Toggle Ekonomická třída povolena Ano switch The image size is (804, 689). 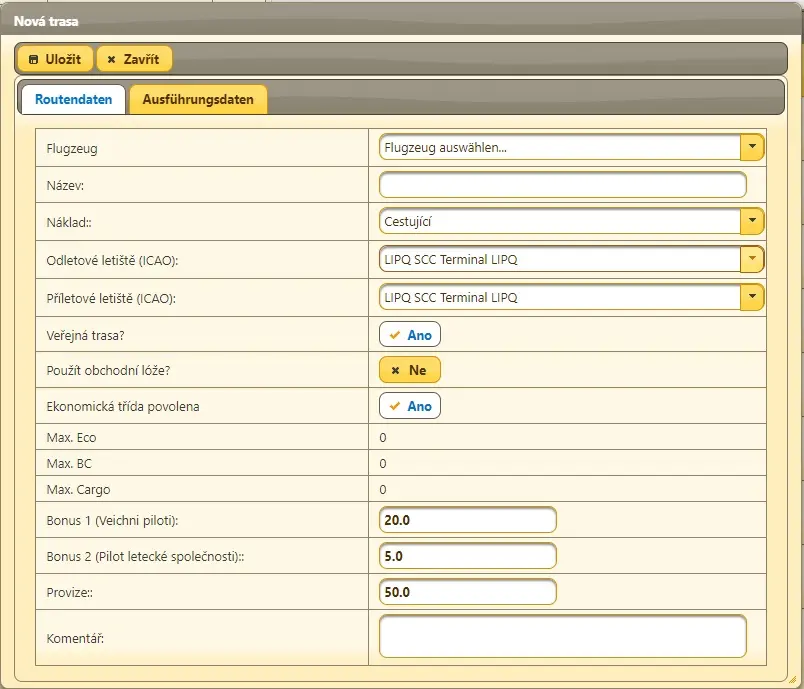point(410,406)
